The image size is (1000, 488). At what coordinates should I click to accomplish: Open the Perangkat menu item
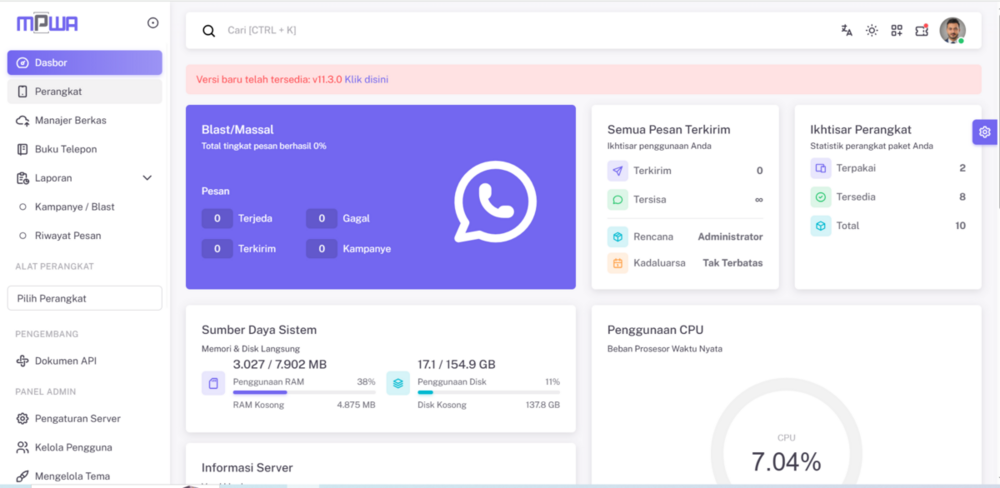coord(85,91)
